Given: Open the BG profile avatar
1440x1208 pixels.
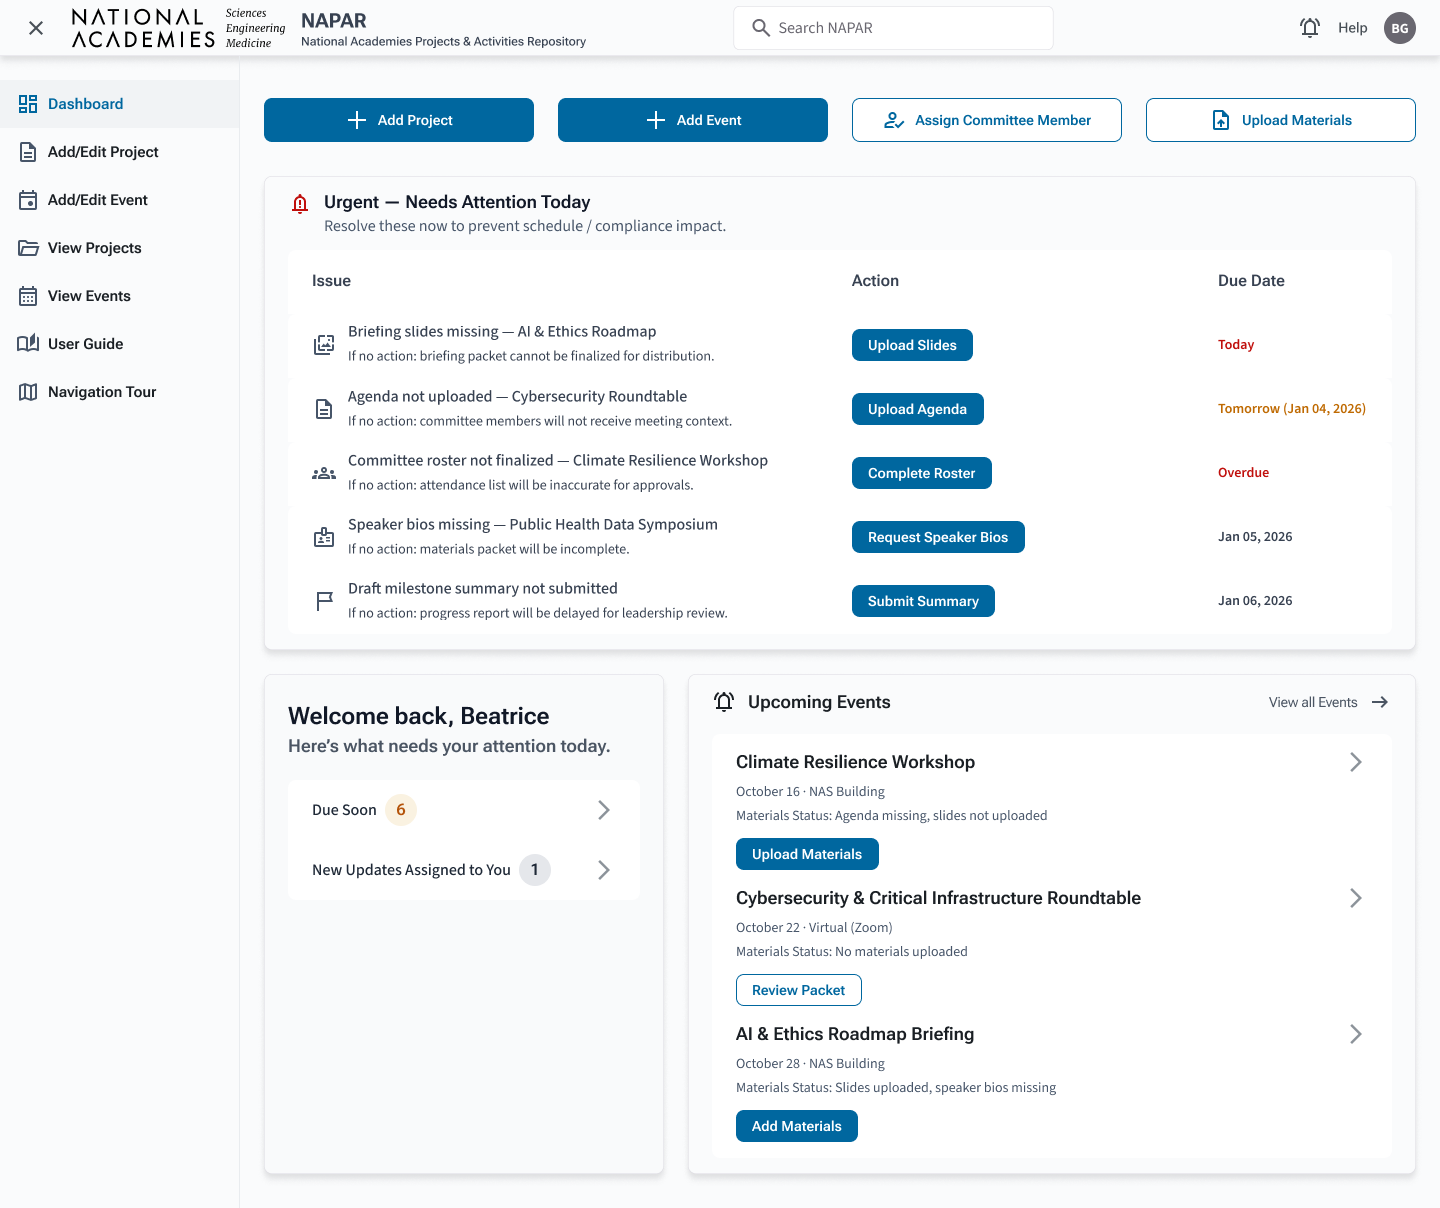Looking at the screenshot, I should pyautogui.click(x=1400, y=27).
